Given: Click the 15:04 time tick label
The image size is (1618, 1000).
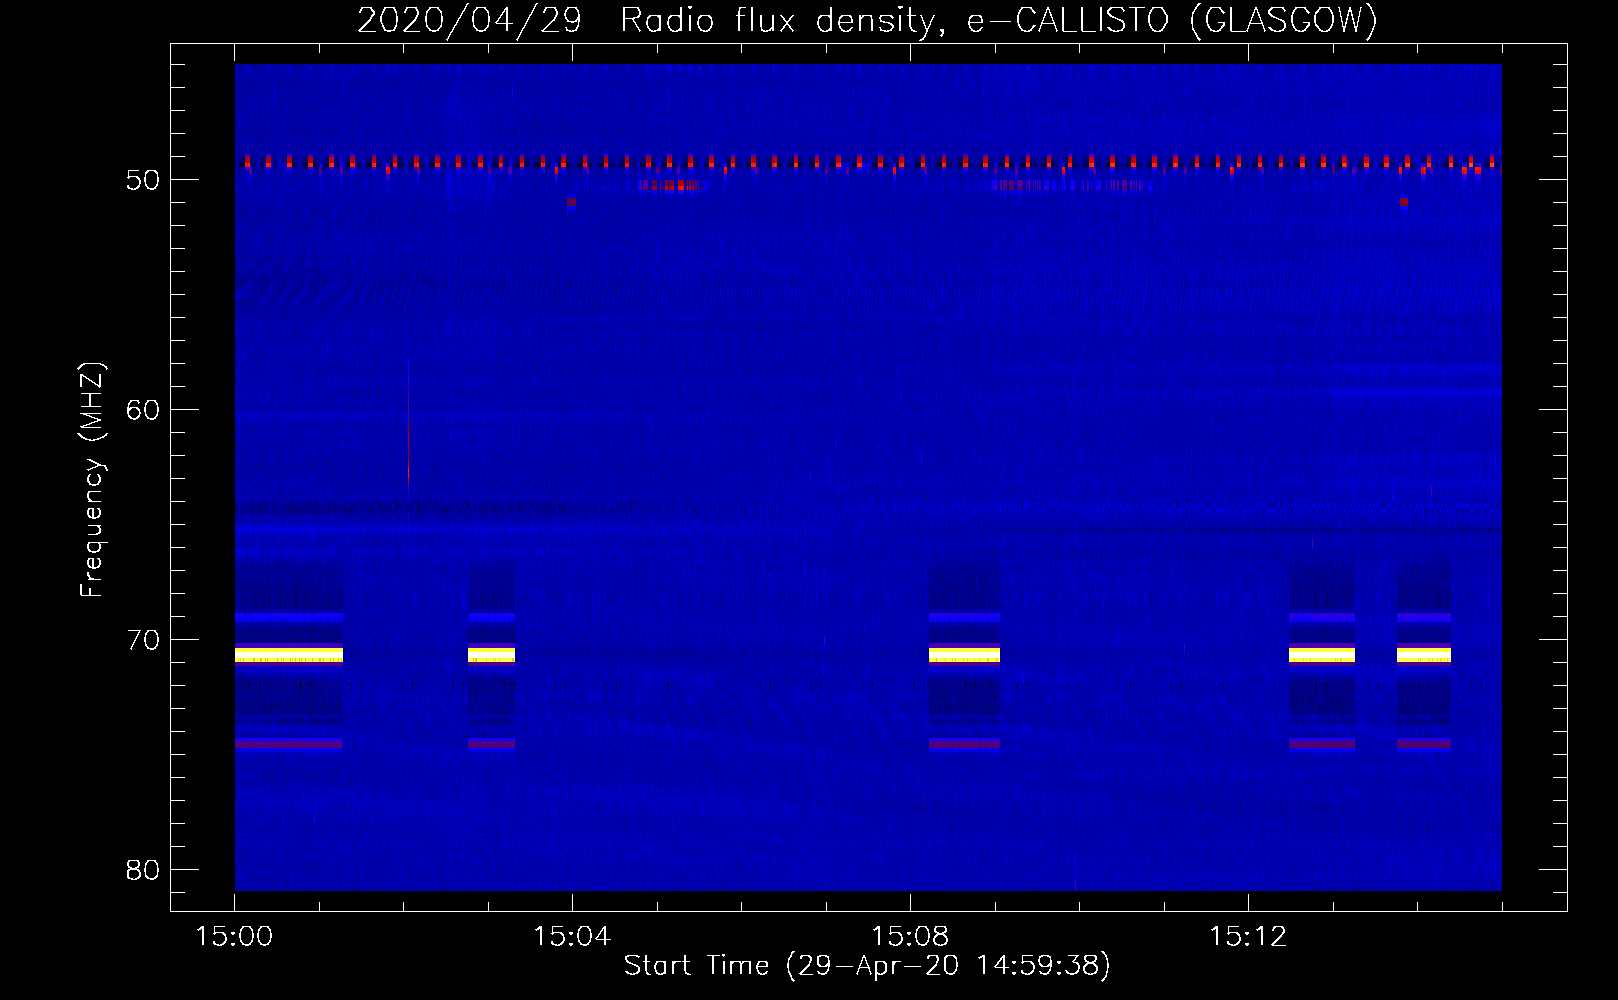Looking at the screenshot, I should click(572, 937).
